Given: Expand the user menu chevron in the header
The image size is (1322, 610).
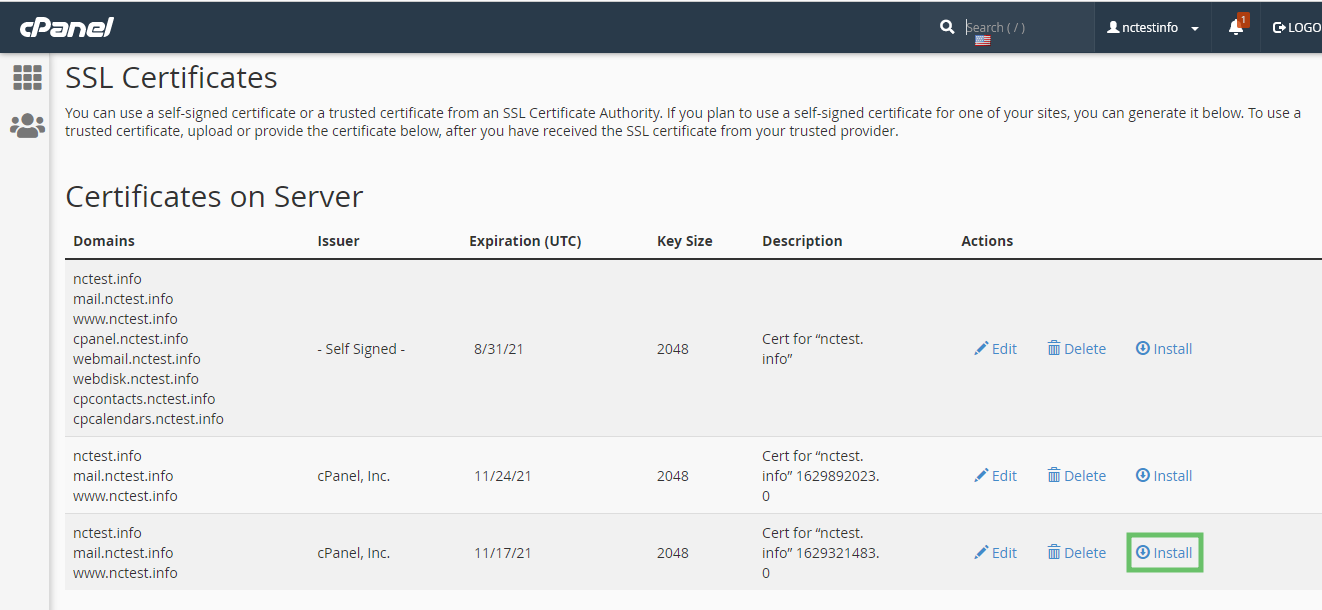Looking at the screenshot, I should [x=1195, y=27].
